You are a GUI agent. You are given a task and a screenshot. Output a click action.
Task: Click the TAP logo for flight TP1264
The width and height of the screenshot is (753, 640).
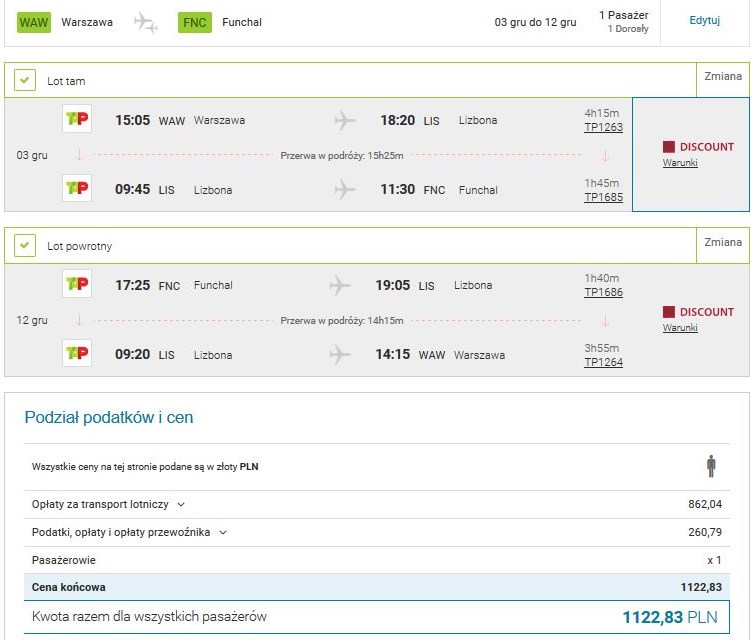pos(77,353)
